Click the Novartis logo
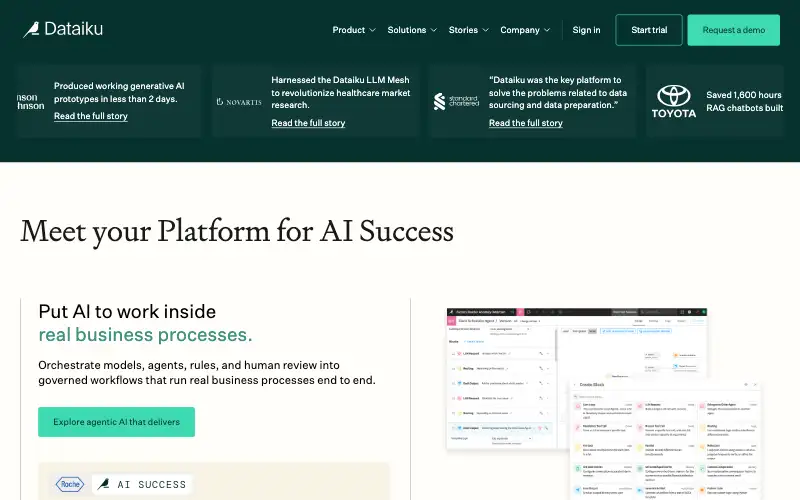The image size is (800, 500). pyautogui.click(x=239, y=102)
